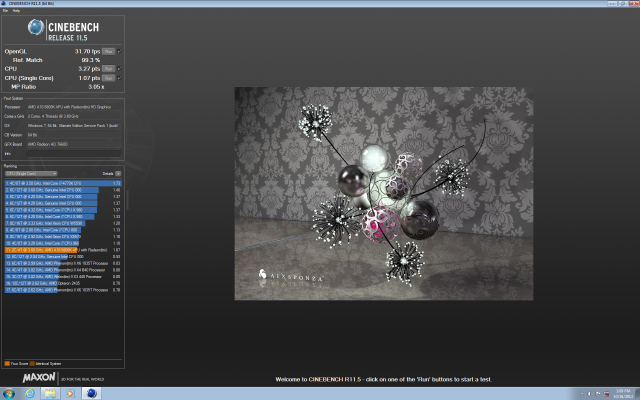Select rank 7 Intel Xeon W5590 row

[x=63, y=223]
